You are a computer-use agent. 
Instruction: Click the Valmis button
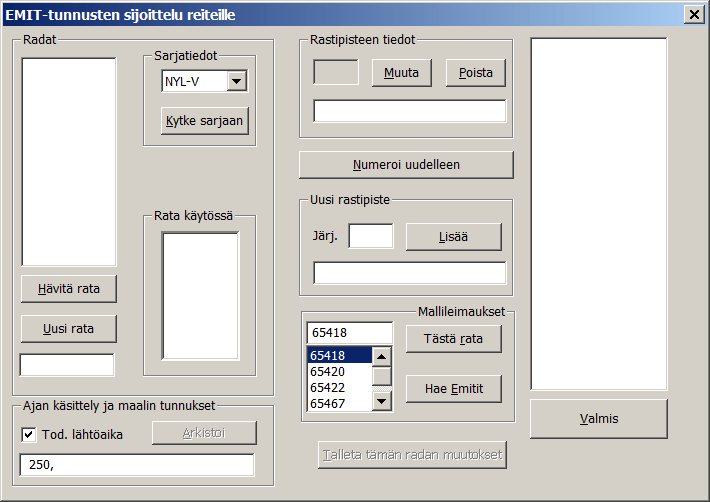coord(598,418)
